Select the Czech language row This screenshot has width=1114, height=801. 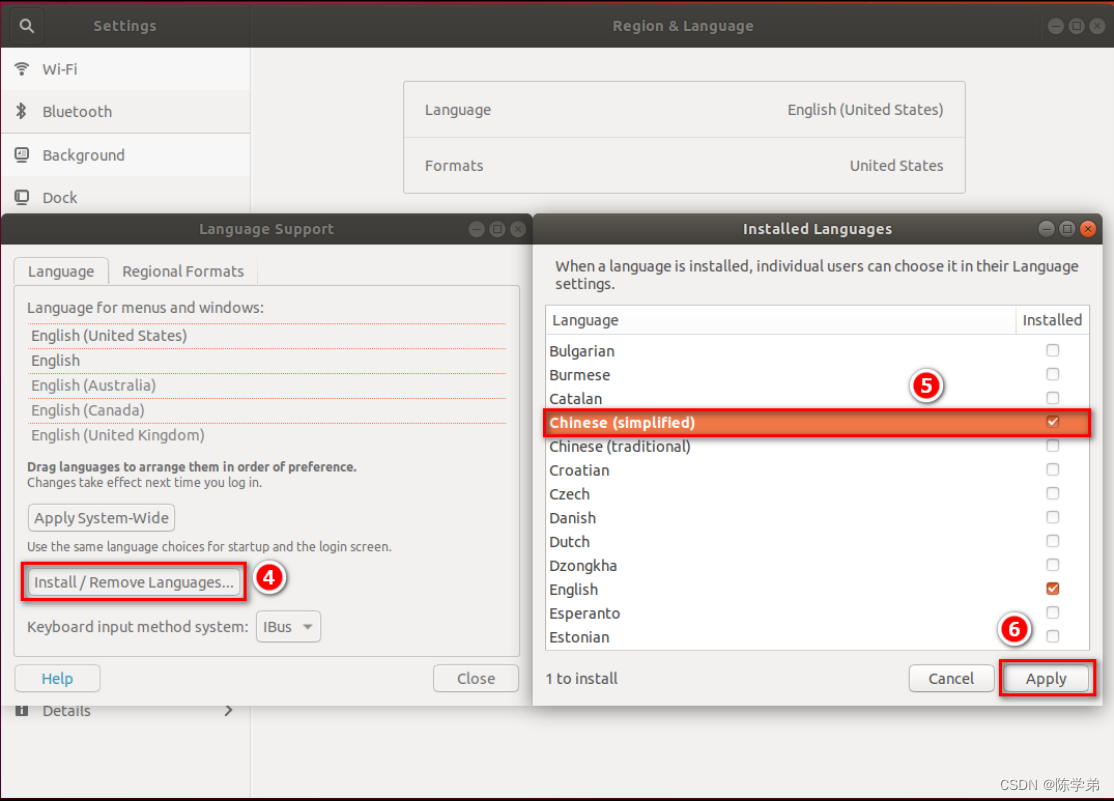click(x=817, y=494)
